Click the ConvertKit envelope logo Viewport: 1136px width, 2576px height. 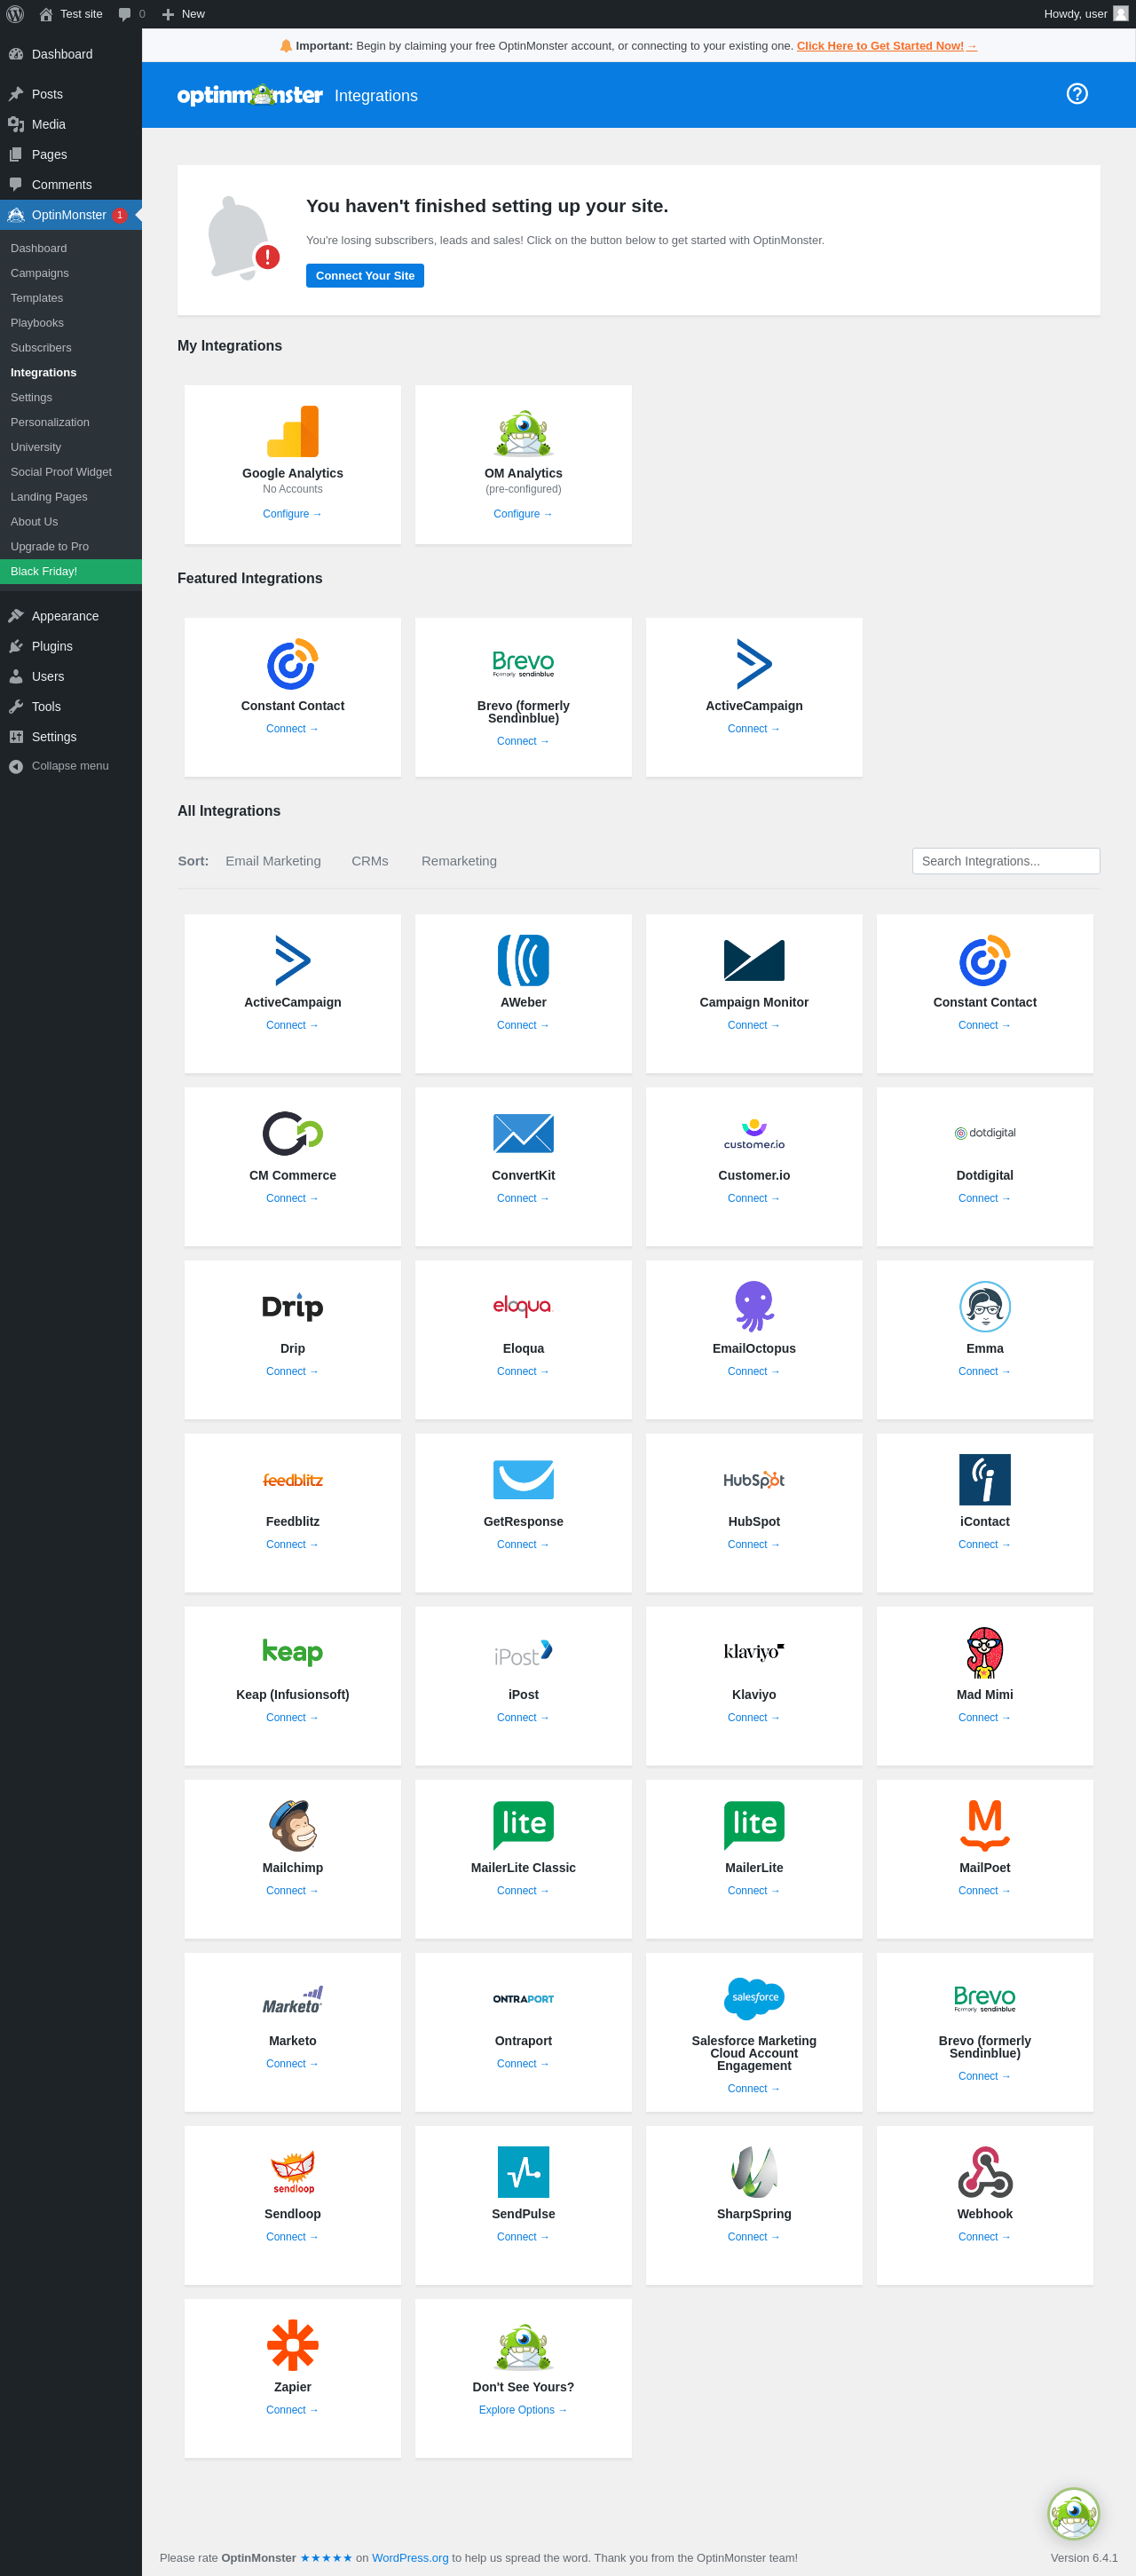(523, 1133)
